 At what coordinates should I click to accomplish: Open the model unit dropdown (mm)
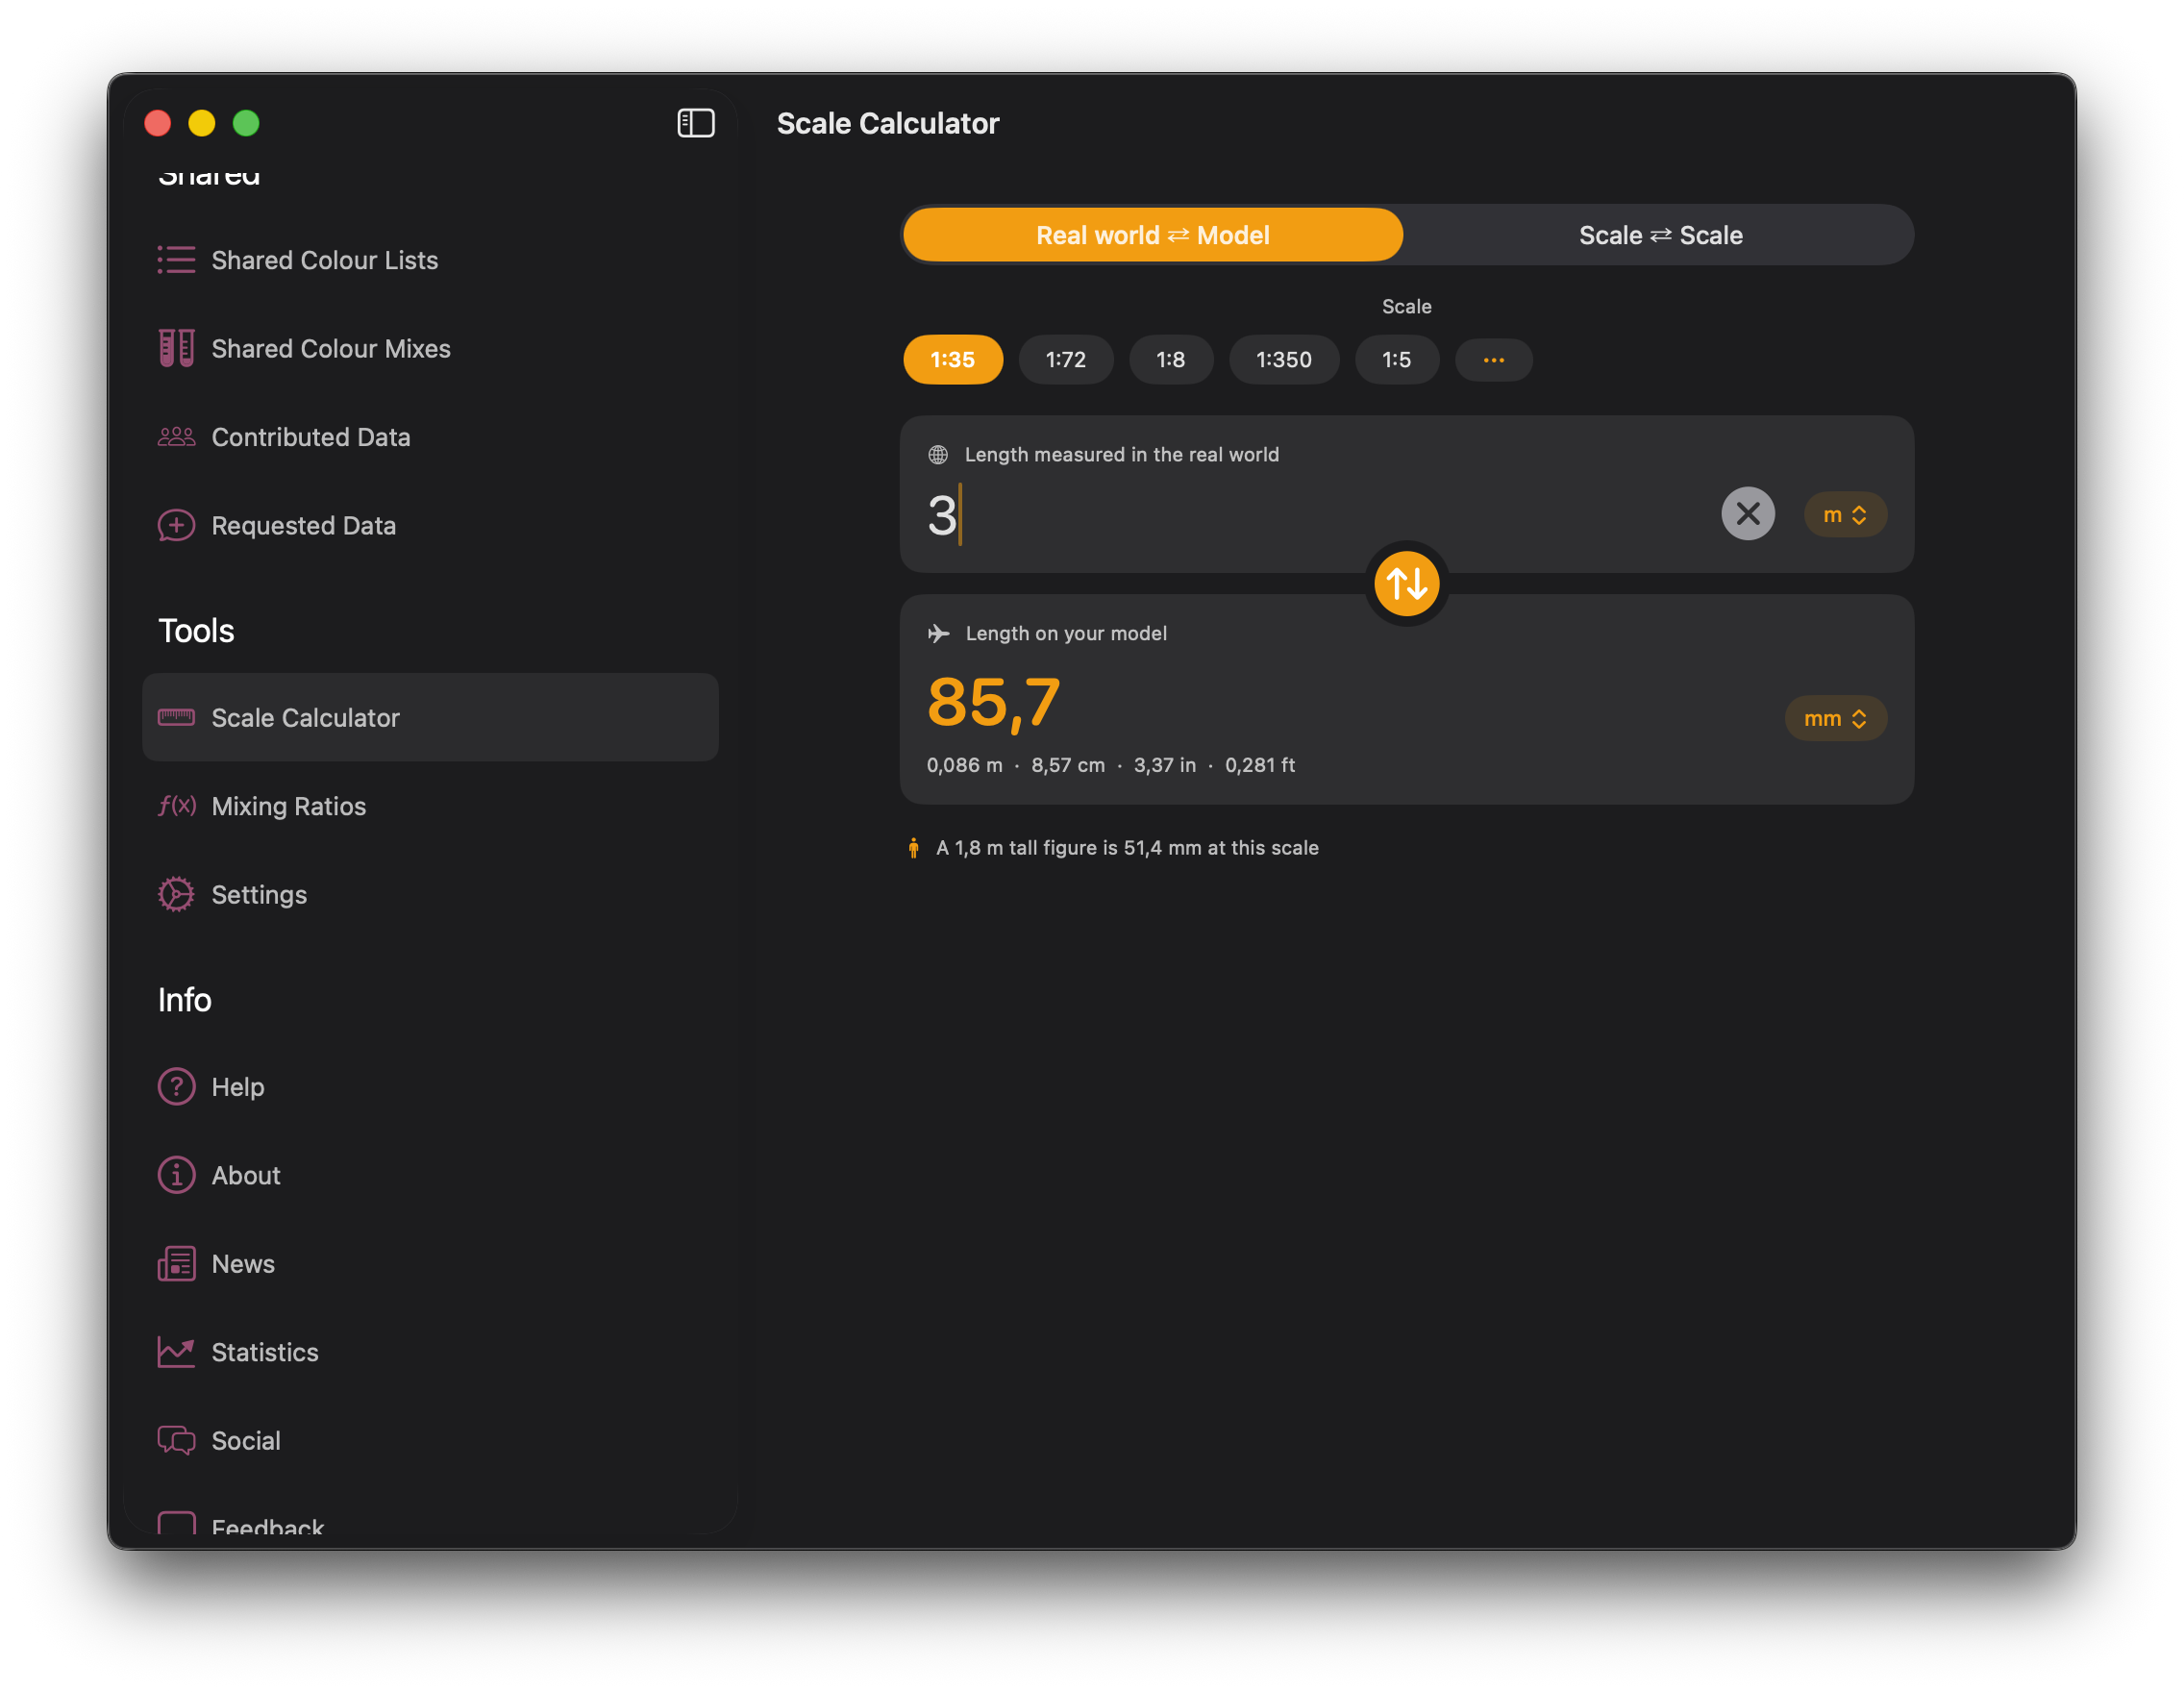pyautogui.click(x=1835, y=718)
